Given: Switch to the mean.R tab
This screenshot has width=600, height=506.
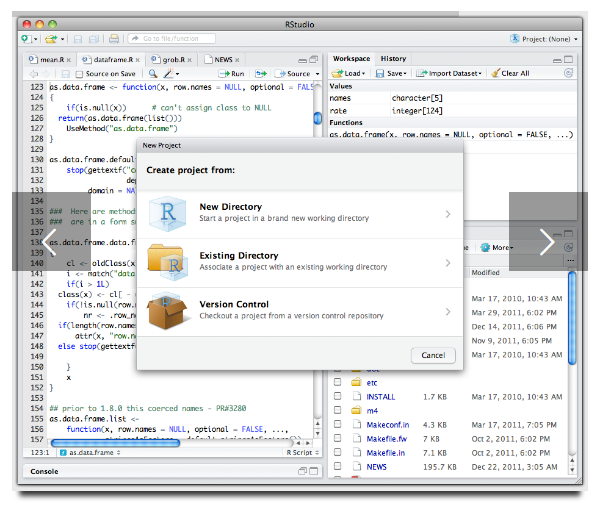Looking at the screenshot, I should [x=52, y=60].
